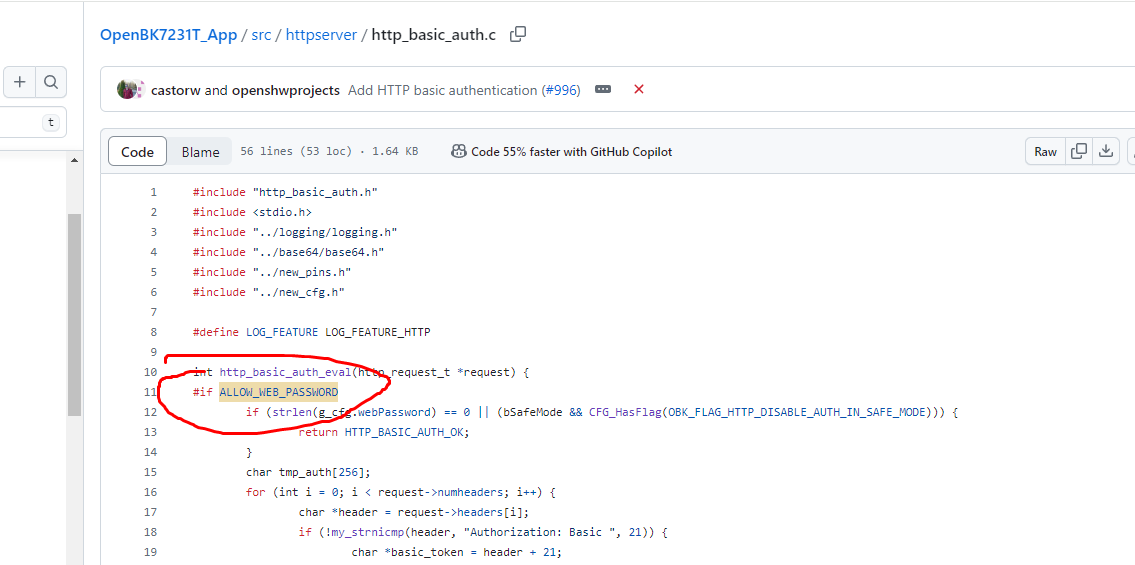Open 'Add HTTP basic authentication' commit message
The height and width of the screenshot is (565, 1135).
442,90
